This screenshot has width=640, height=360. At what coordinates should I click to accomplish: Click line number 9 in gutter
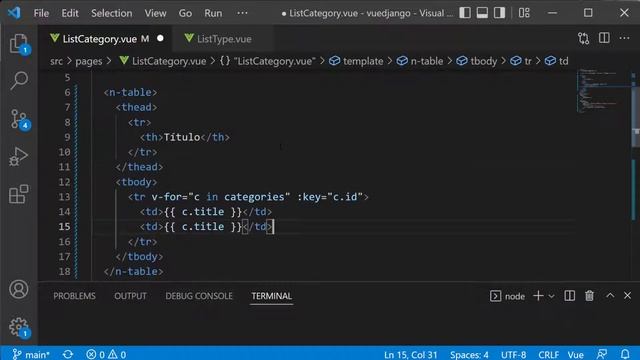coord(67,137)
